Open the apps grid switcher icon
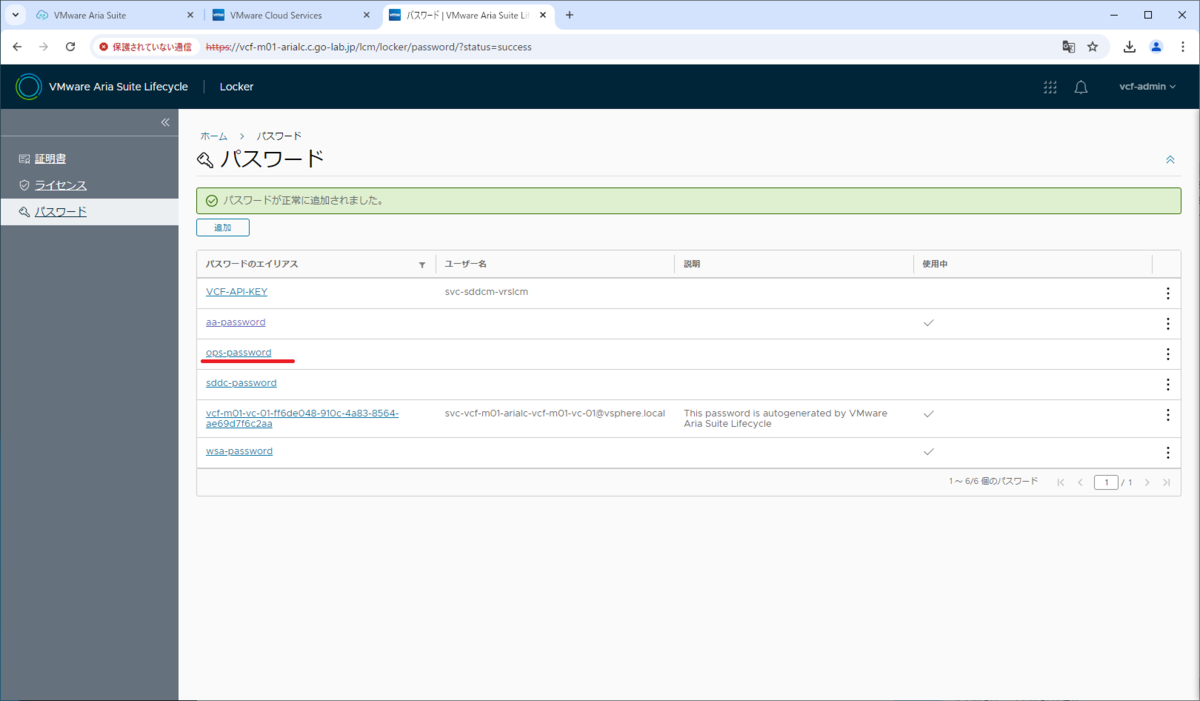Screen dimensions: 1200x701 tap(1050, 87)
